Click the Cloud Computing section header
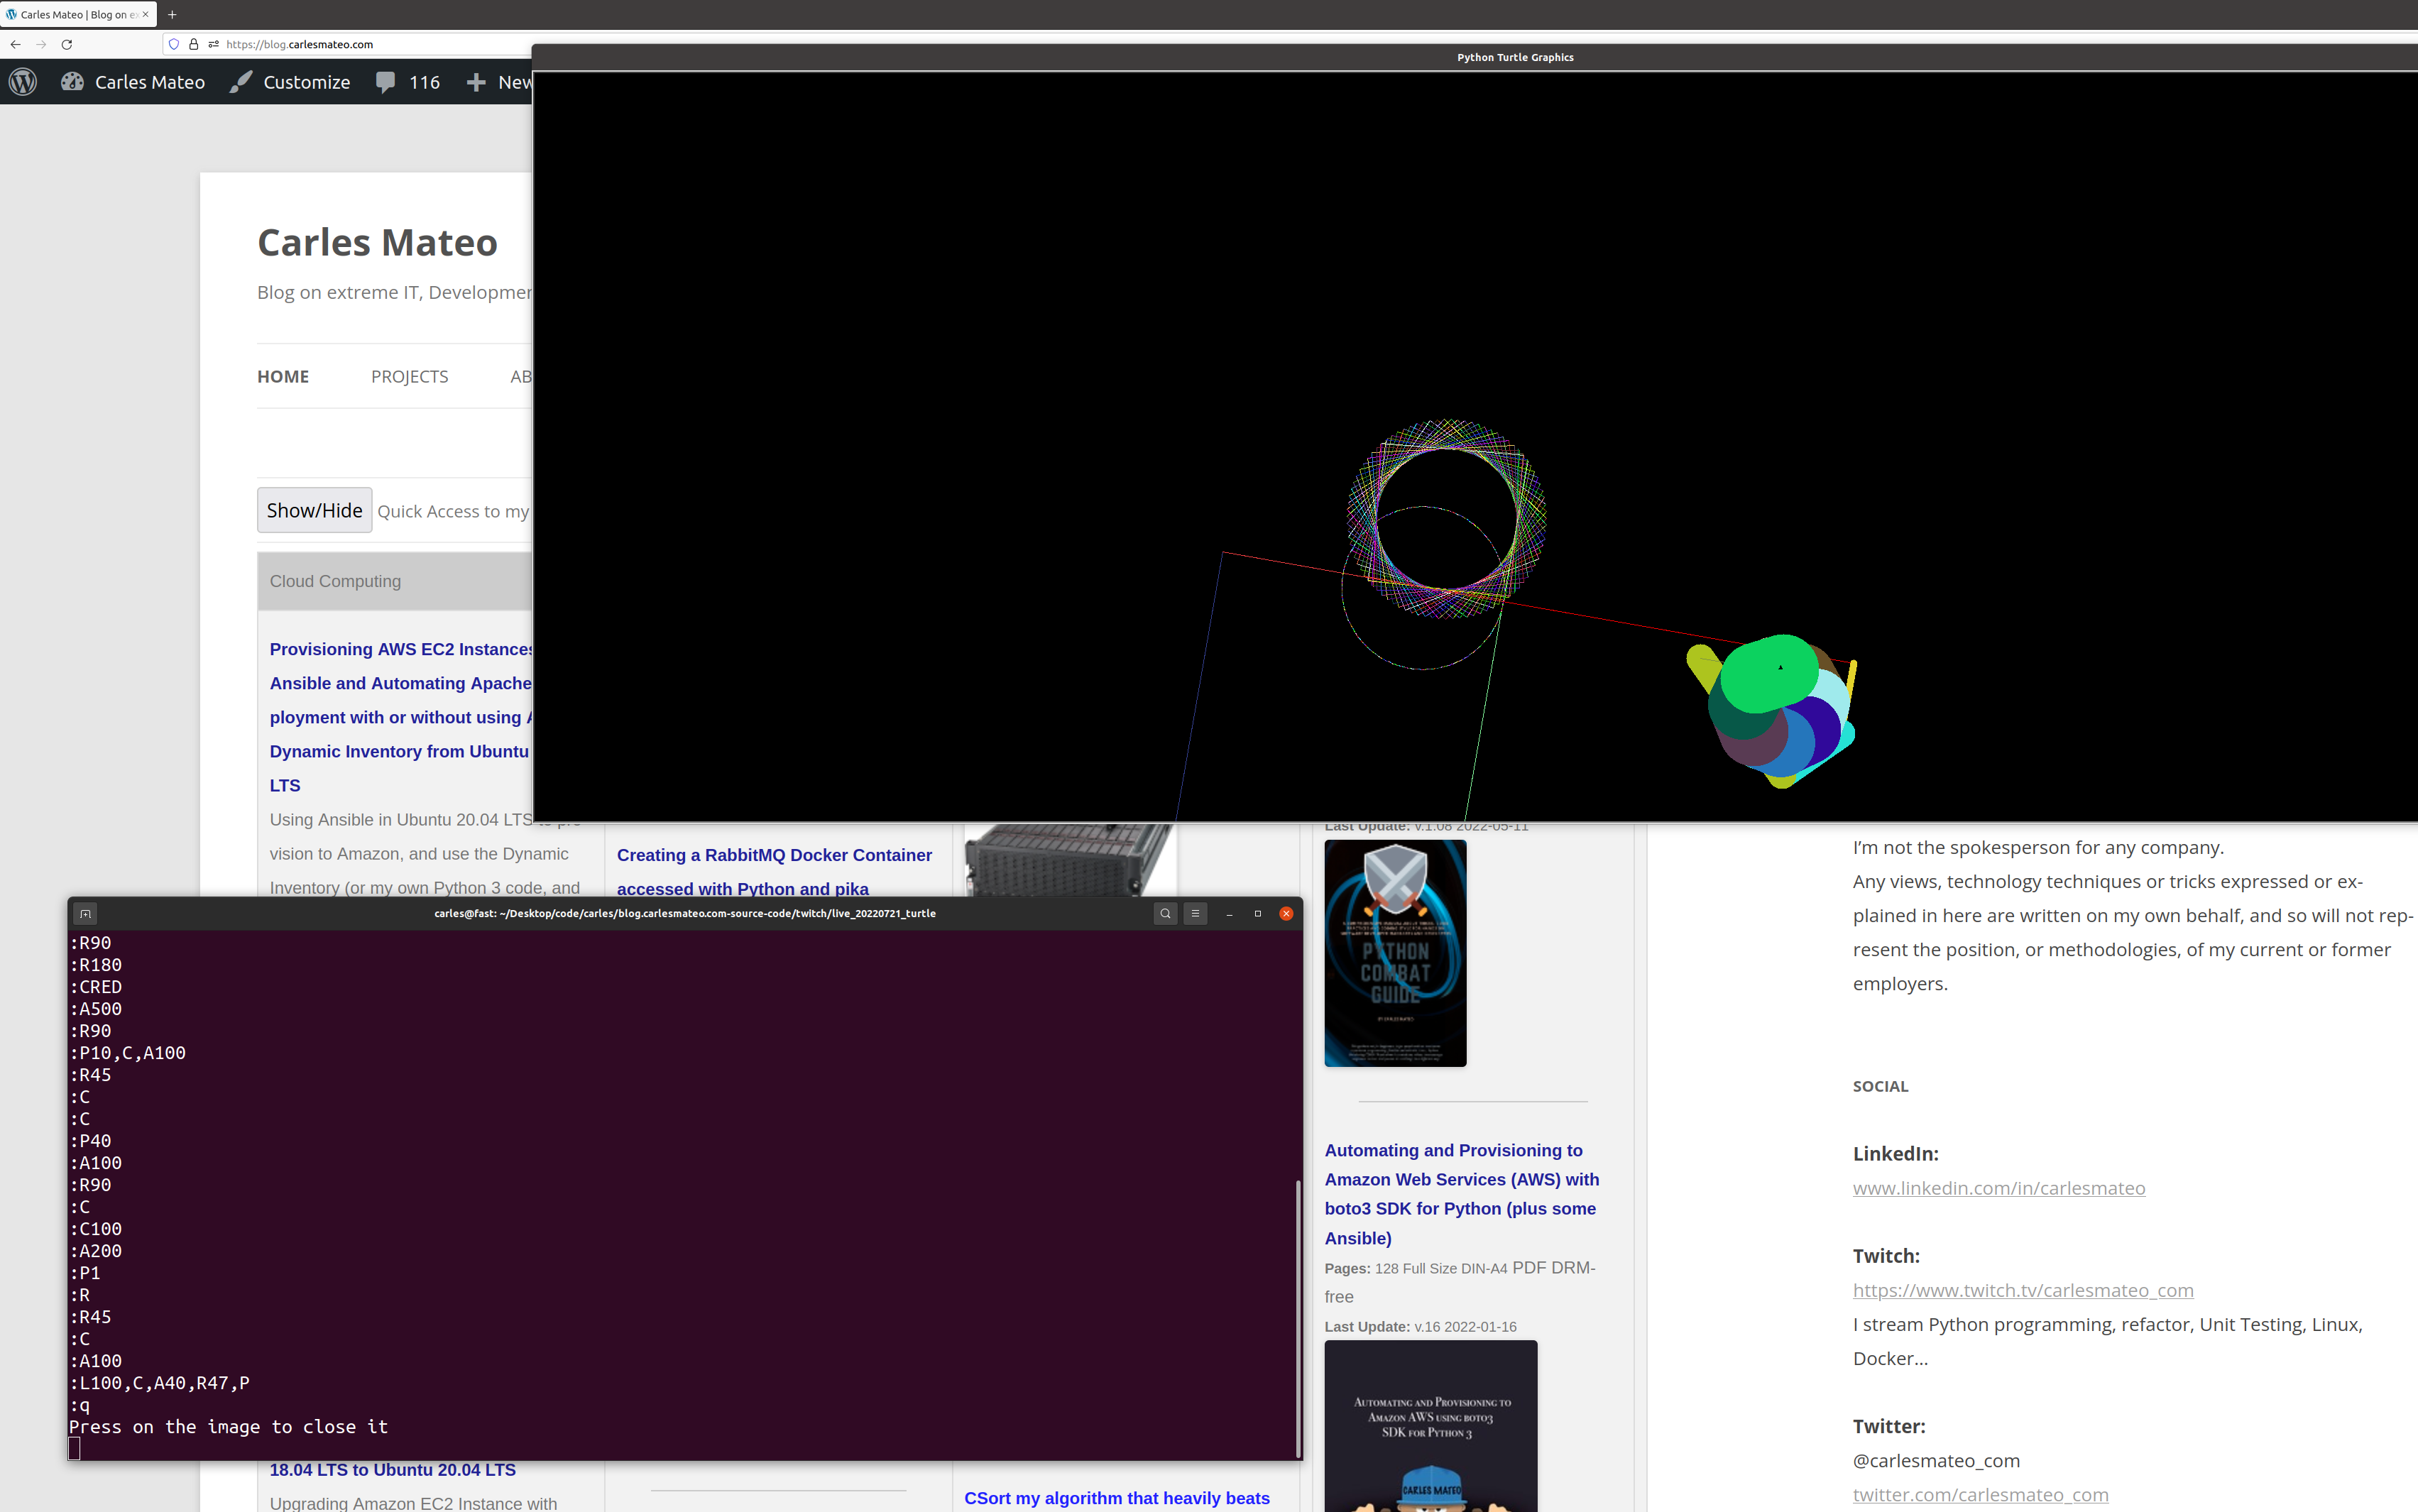 coord(394,581)
